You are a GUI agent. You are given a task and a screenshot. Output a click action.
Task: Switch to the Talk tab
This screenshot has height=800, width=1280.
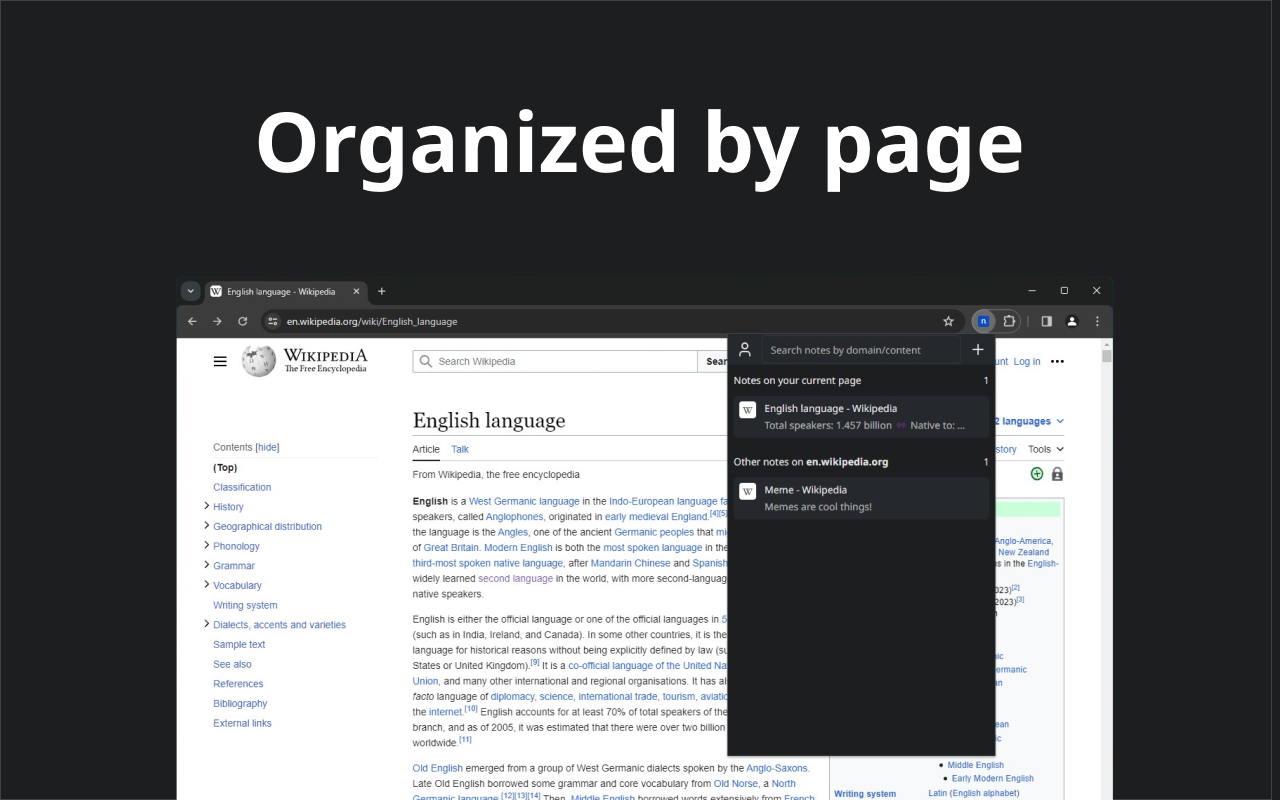460,449
